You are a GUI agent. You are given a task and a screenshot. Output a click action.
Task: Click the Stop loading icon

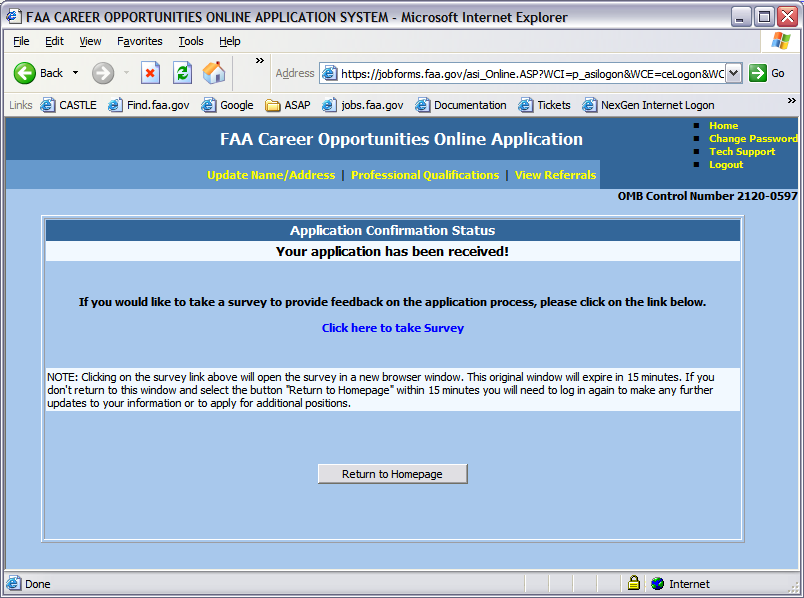click(x=150, y=73)
